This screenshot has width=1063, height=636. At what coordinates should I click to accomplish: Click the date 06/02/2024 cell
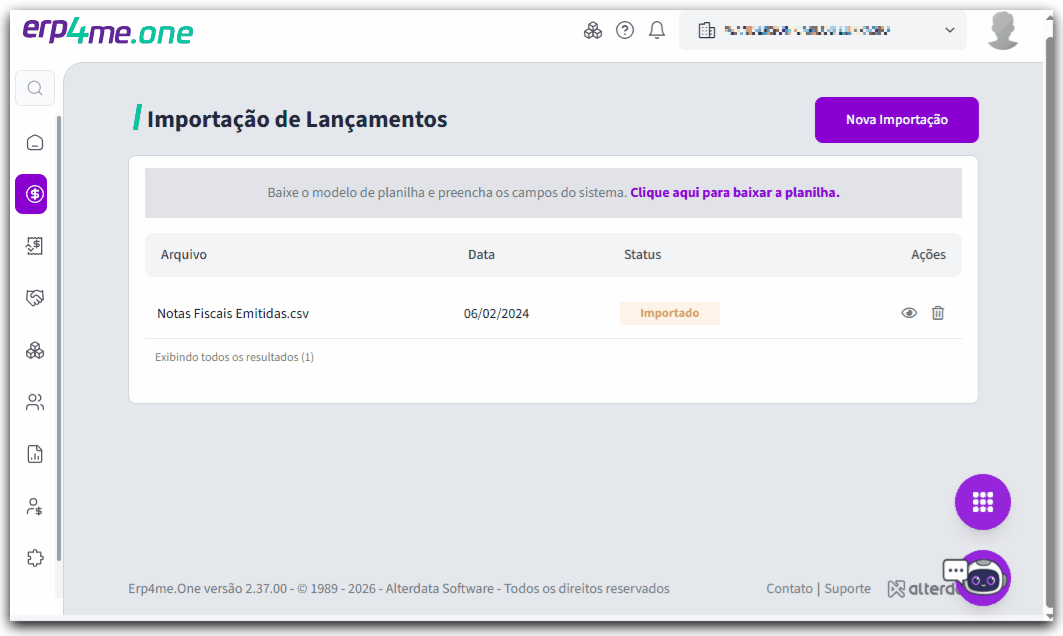click(x=496, y=313)
